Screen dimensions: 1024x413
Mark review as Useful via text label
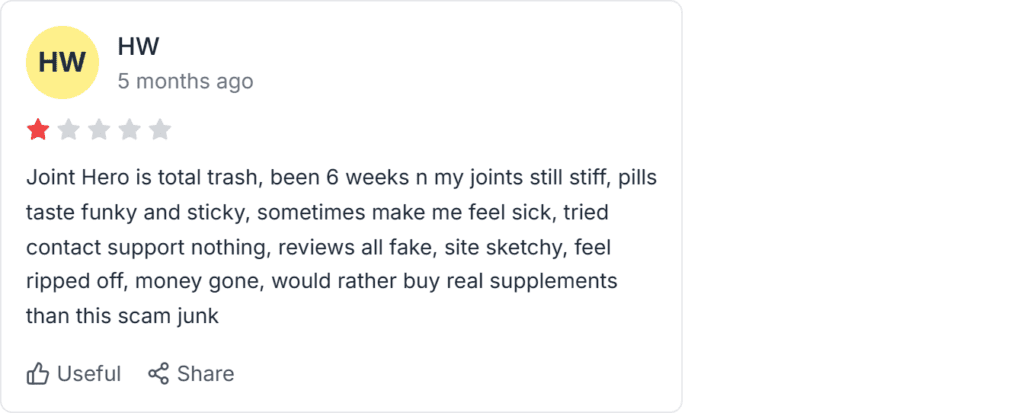click(x=89, y=374)
